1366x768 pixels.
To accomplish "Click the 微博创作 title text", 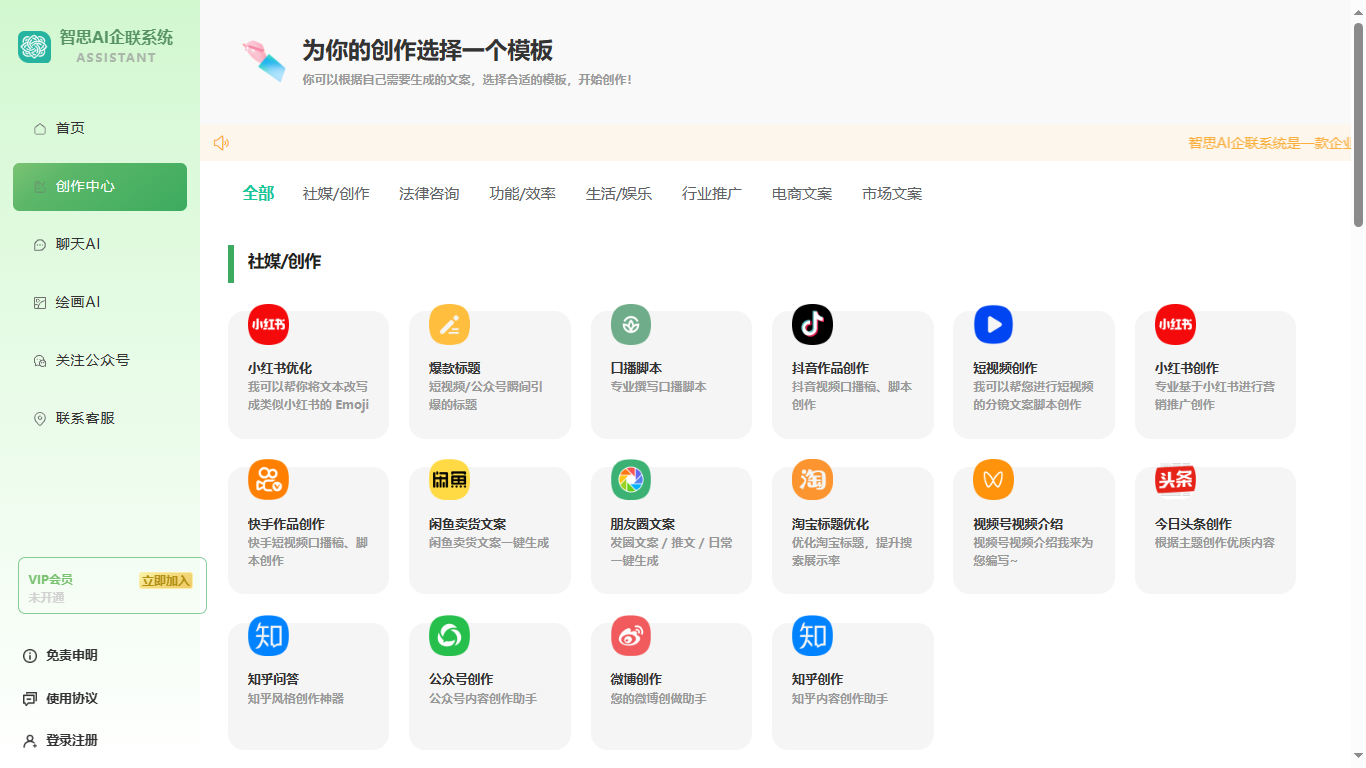I will coord(637,679).
